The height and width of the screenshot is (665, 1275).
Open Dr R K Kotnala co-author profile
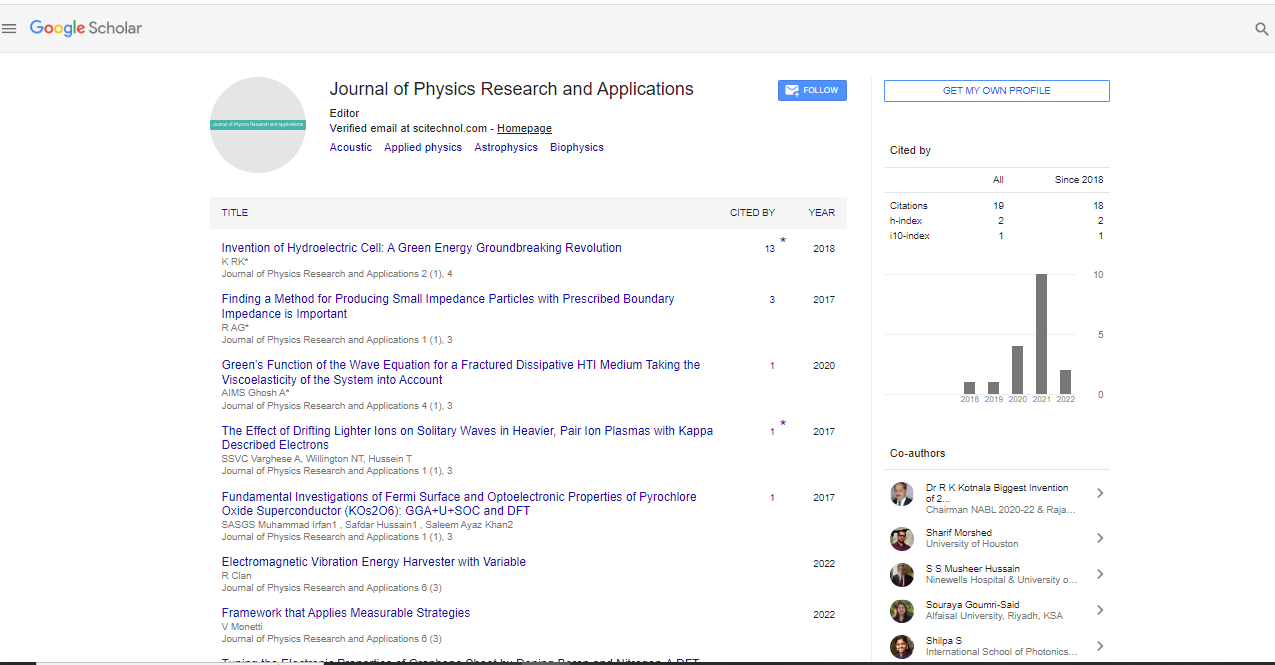point(997,493)
